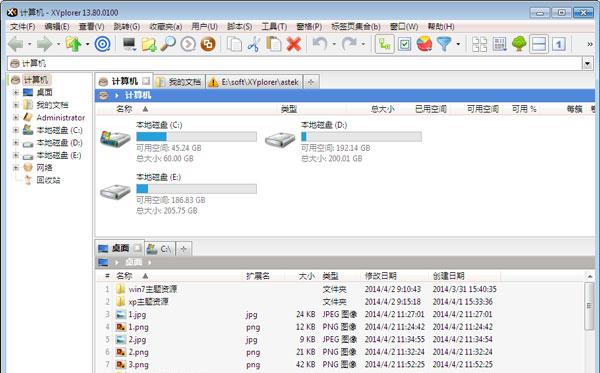This screenshot has width=600, height=373.
Task: Open the drives monitor toolbar icon
Action: 129,44
